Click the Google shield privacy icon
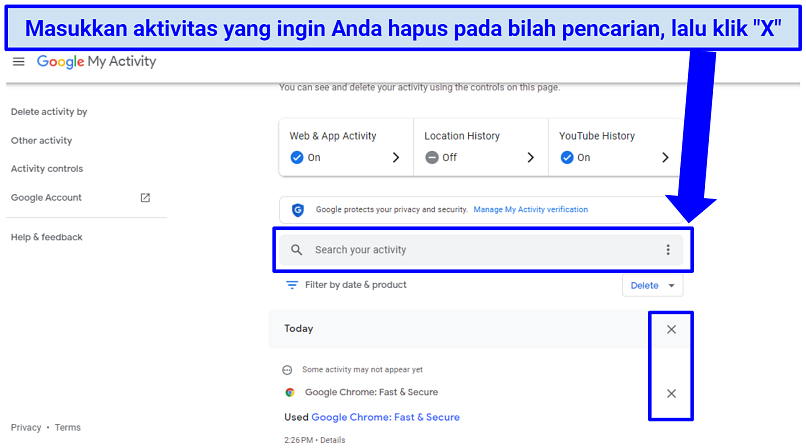This screenshot has width=806, height=448. tap(298, 210)
